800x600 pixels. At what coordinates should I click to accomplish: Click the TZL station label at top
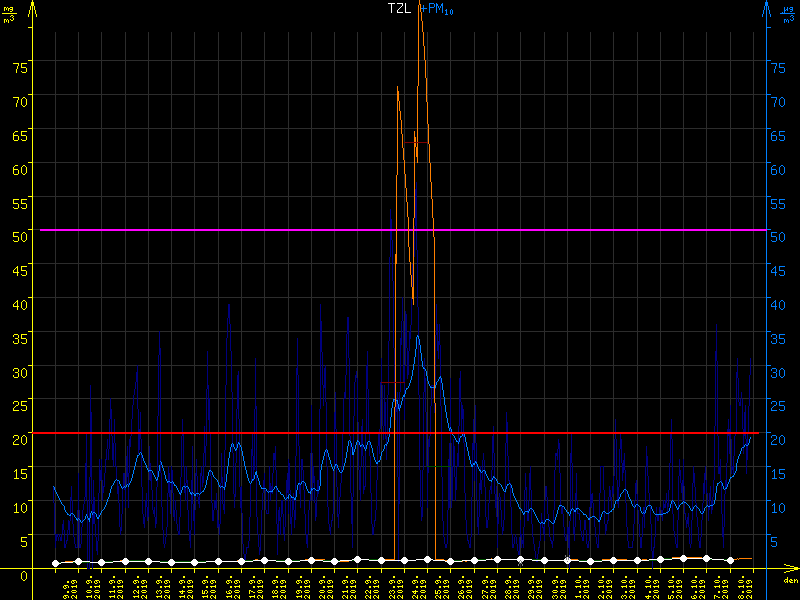click(399, 8)
